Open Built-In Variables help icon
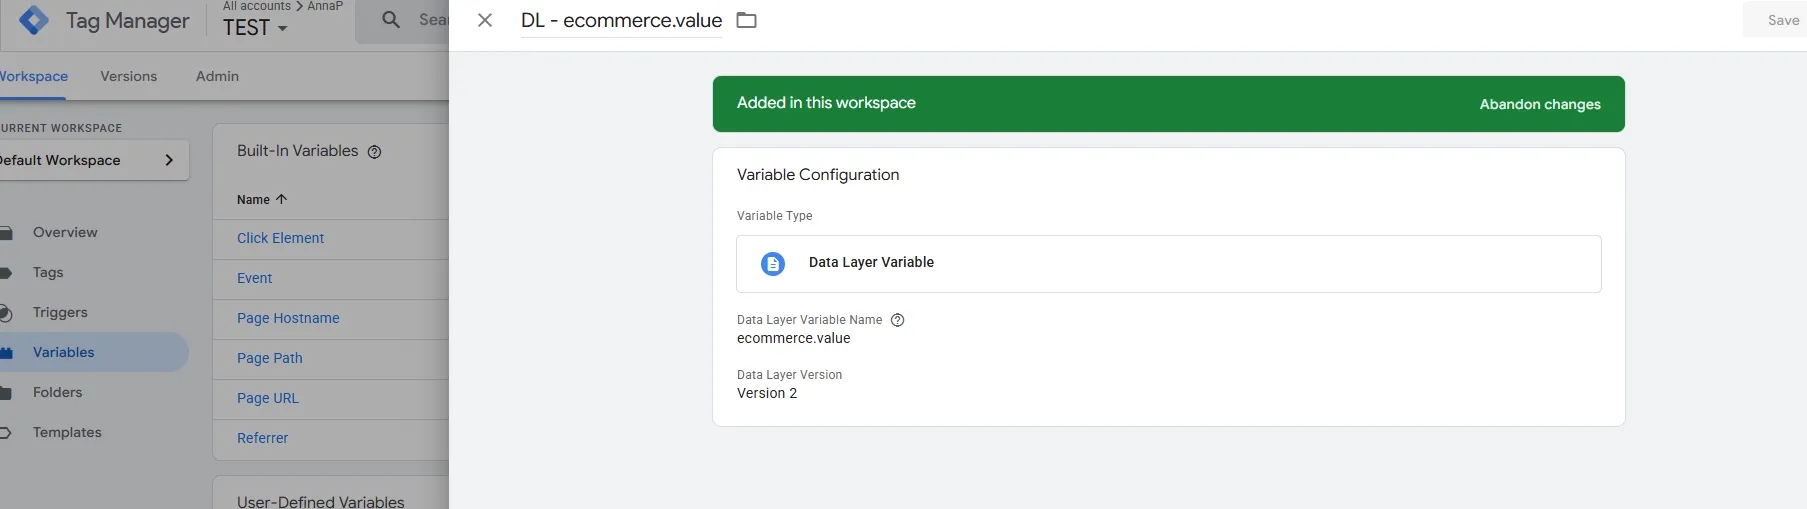 [x=374, y=152]
